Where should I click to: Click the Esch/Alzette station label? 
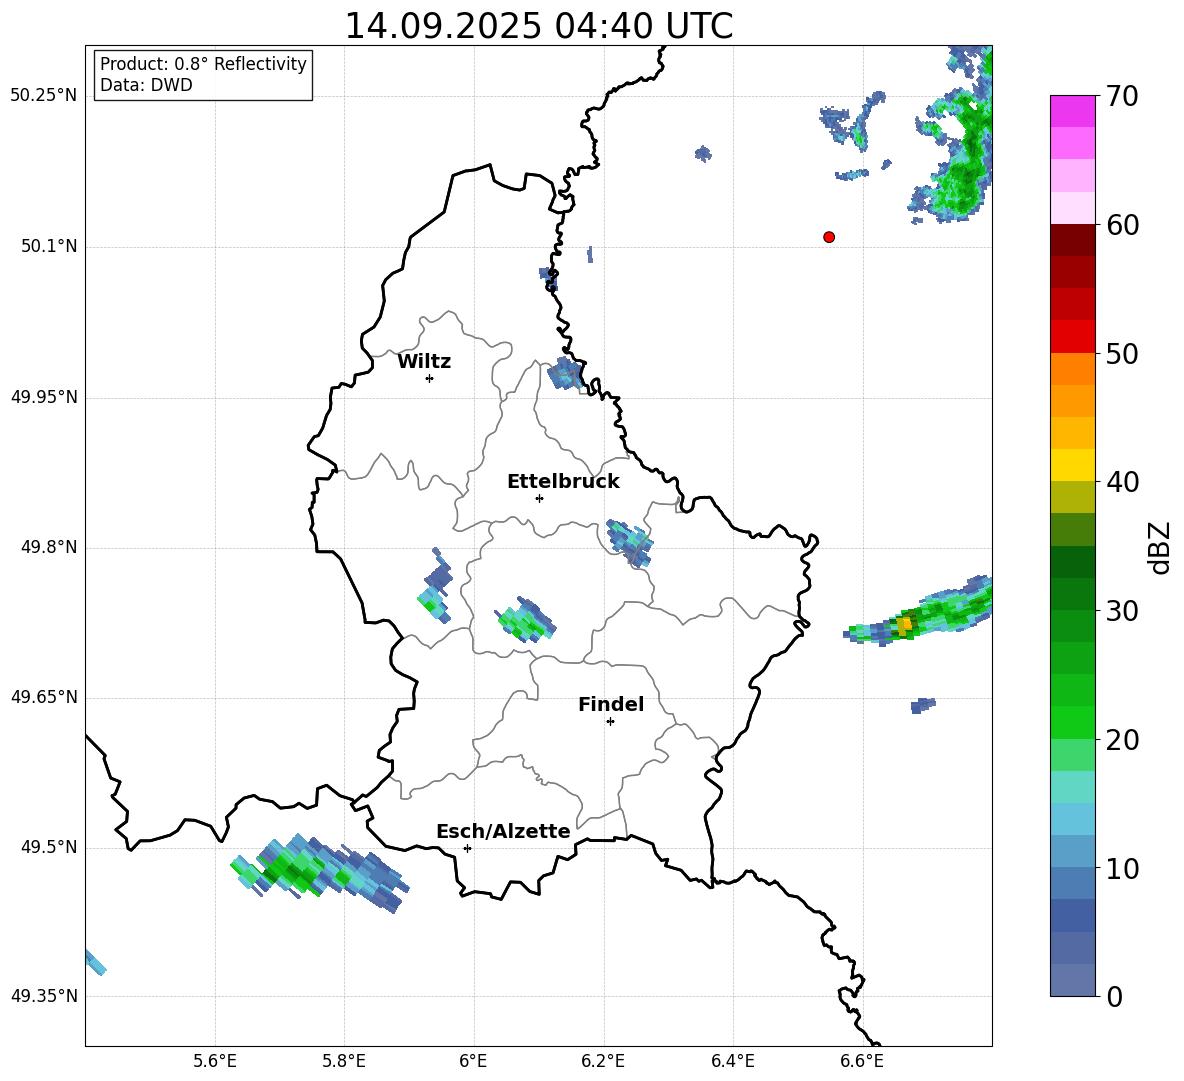[x=503, y=831]
